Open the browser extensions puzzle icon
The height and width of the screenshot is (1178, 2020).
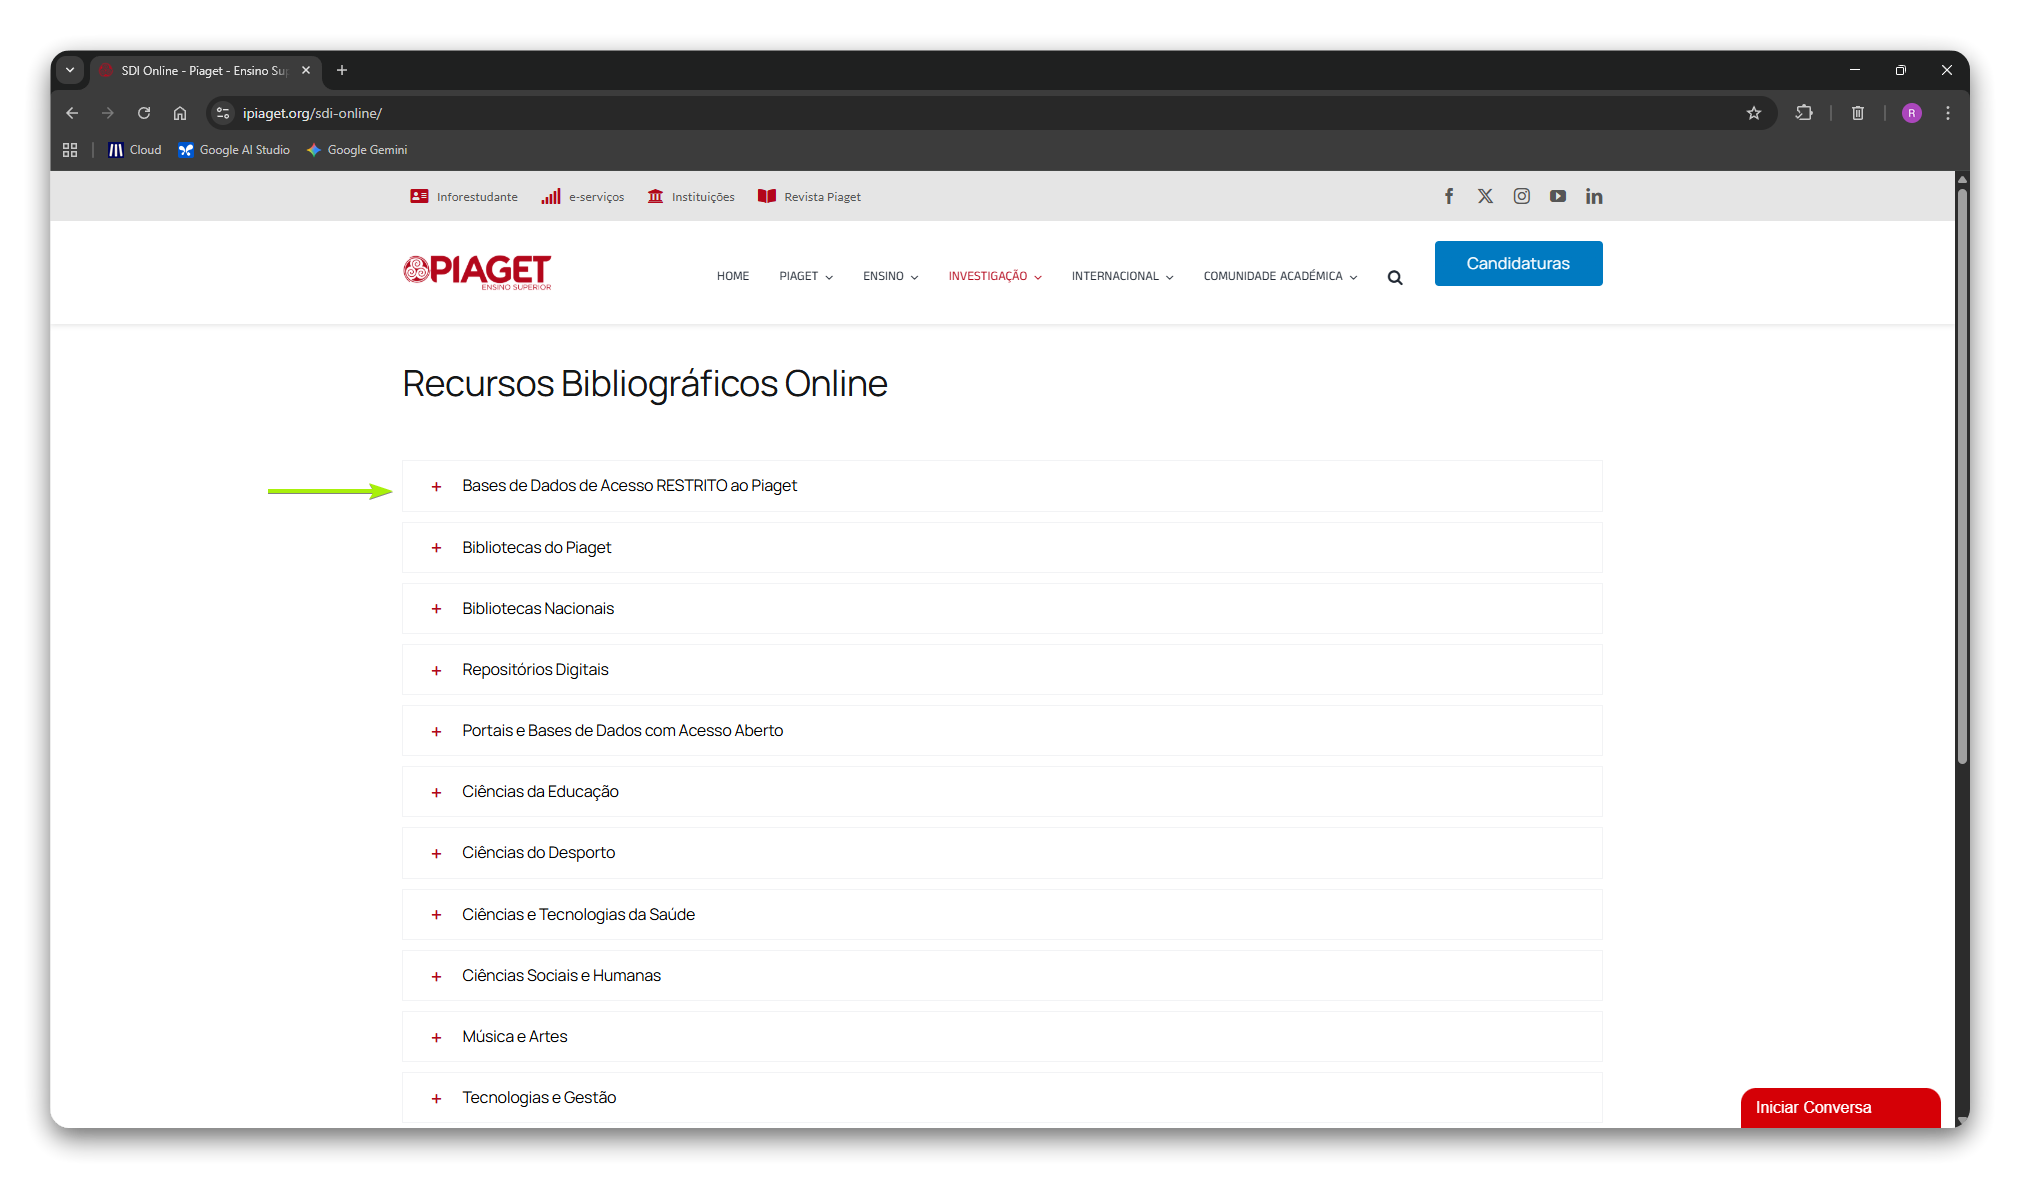[1804, 113]
